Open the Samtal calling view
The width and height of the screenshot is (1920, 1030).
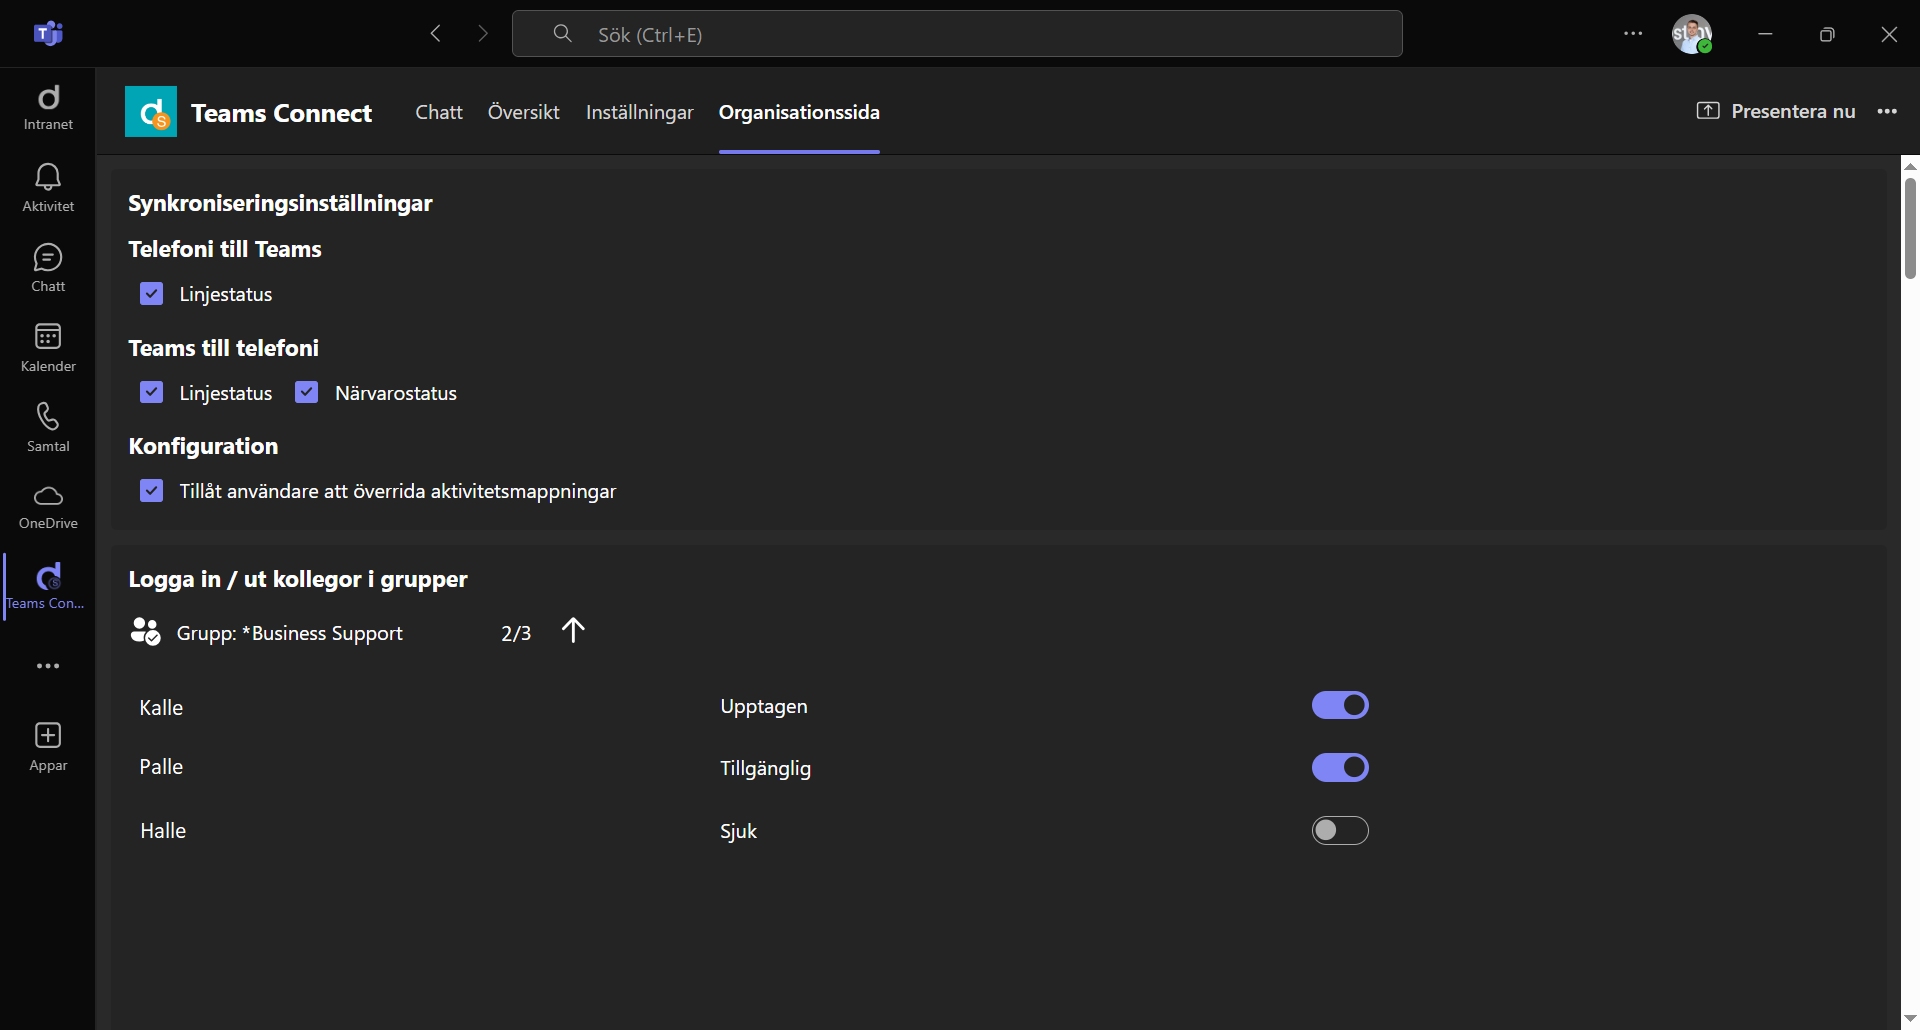point(47,427)
